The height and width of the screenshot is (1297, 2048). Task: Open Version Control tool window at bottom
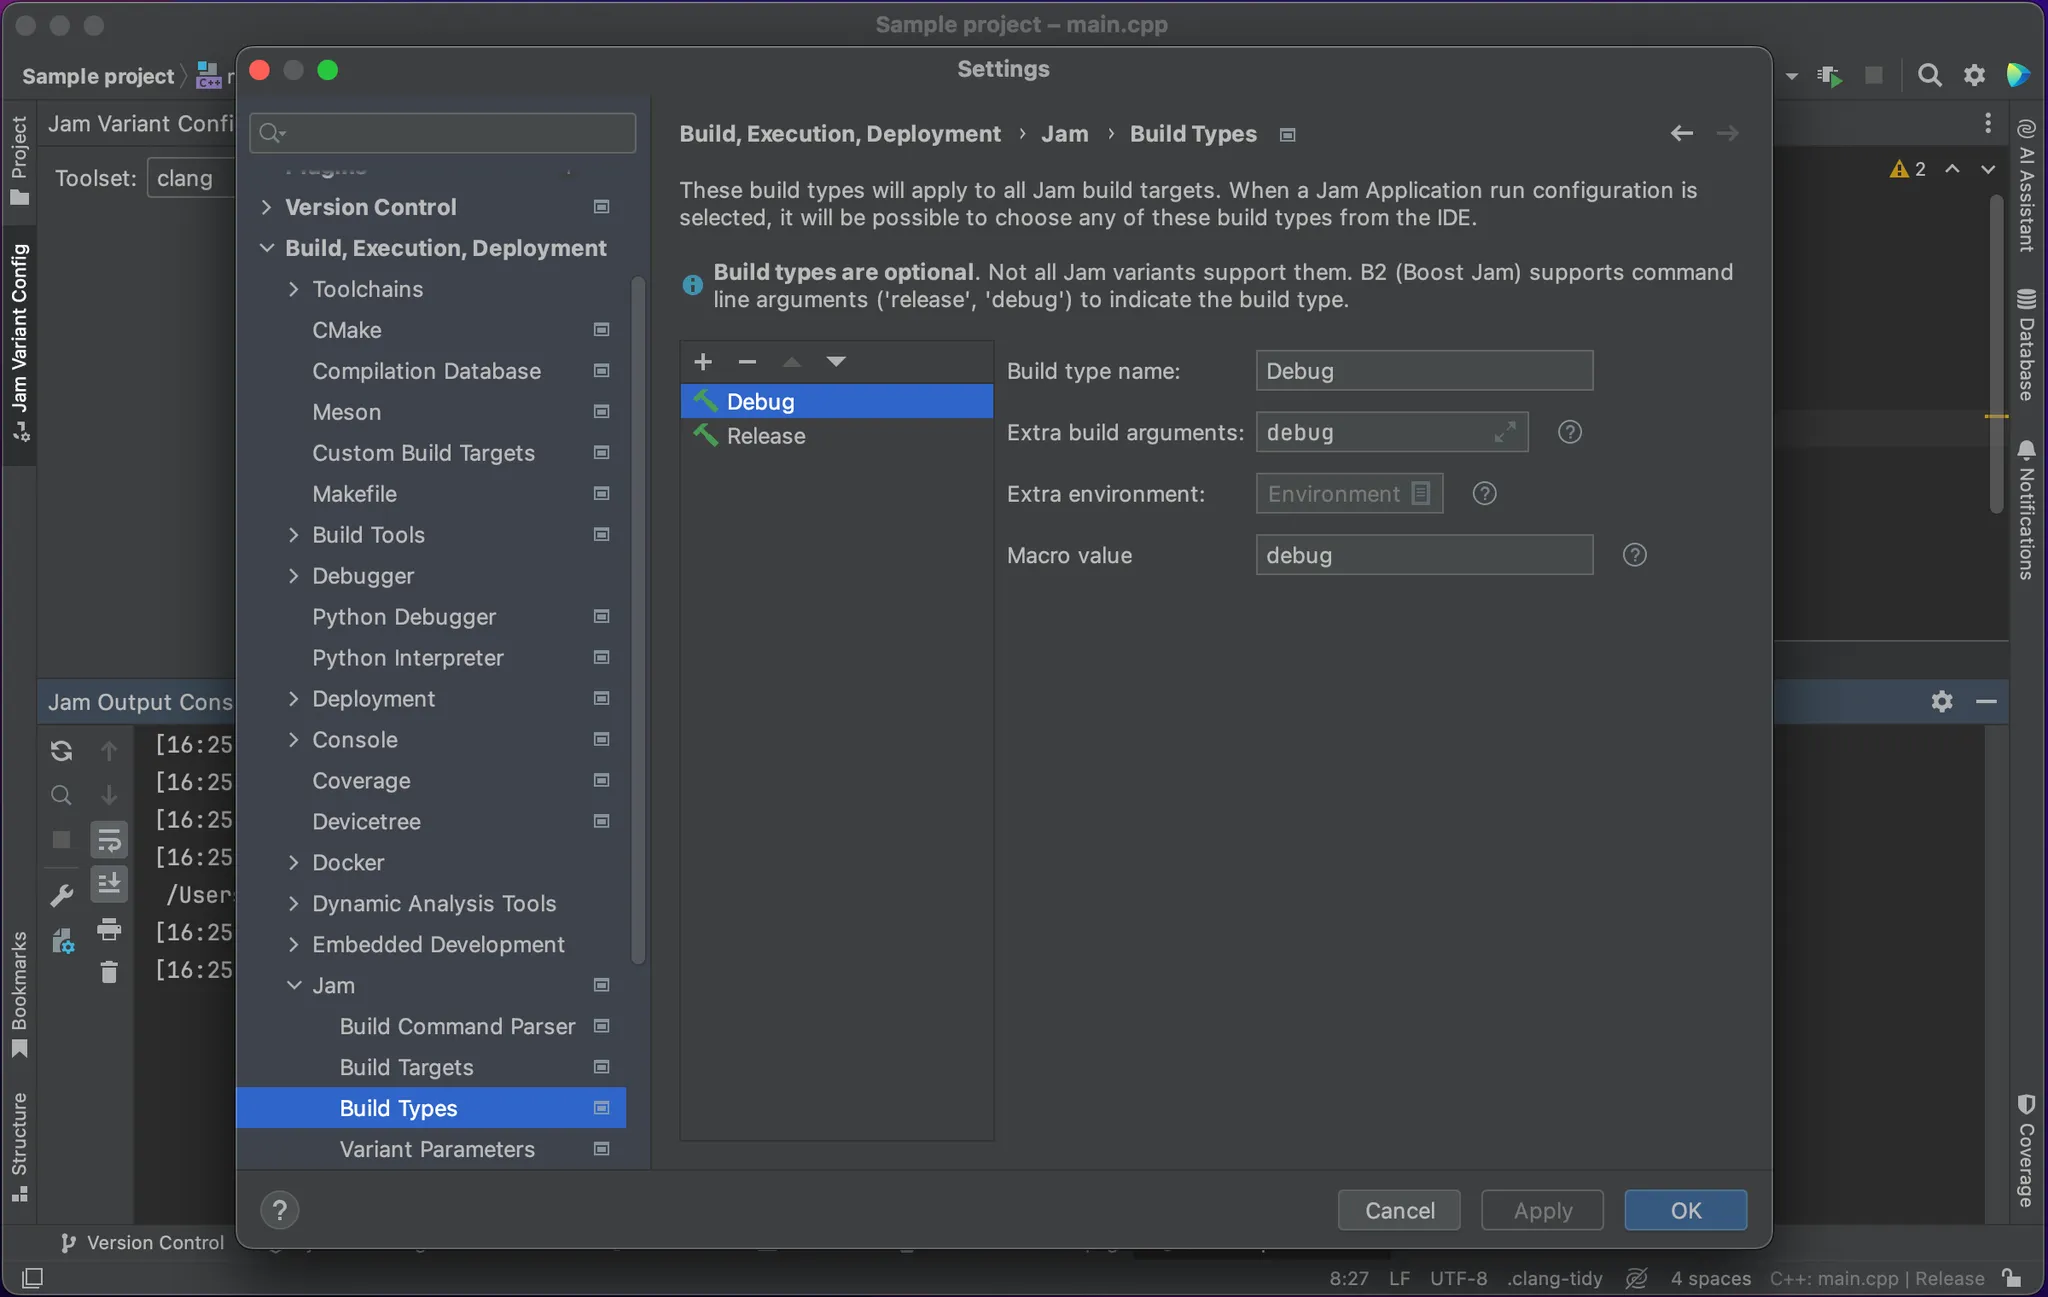tap(142, 1242)
